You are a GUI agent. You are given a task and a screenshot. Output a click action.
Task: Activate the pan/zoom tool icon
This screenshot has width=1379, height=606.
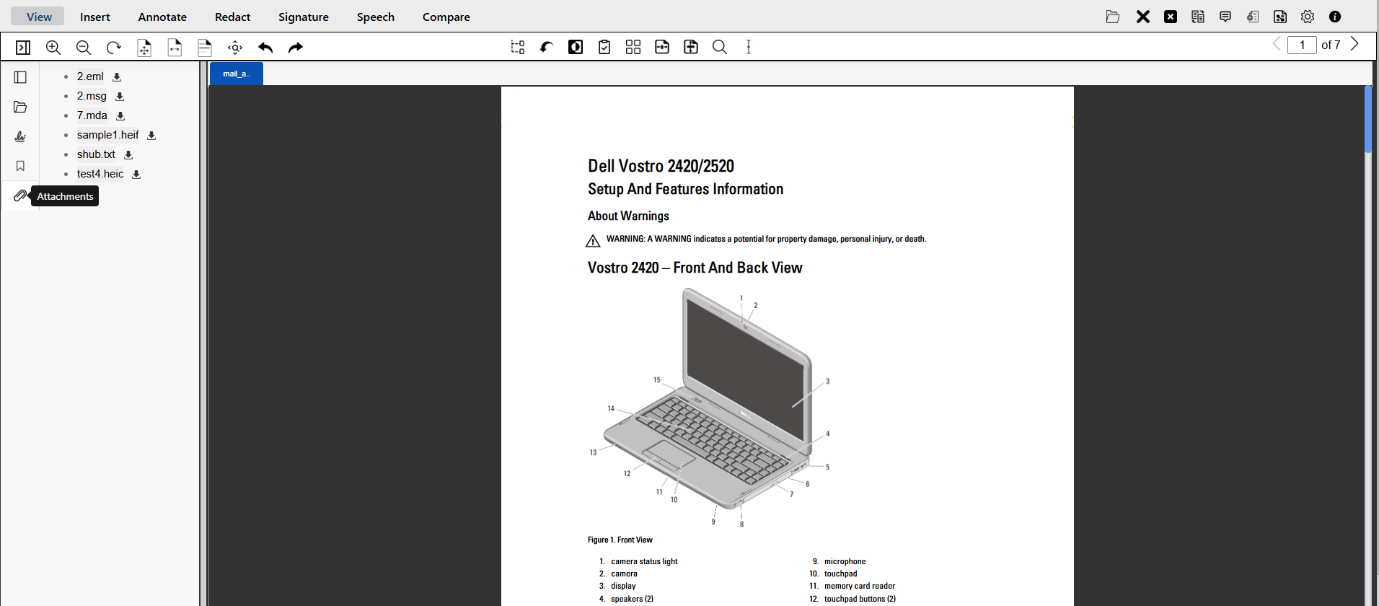(x=235, y=47)
